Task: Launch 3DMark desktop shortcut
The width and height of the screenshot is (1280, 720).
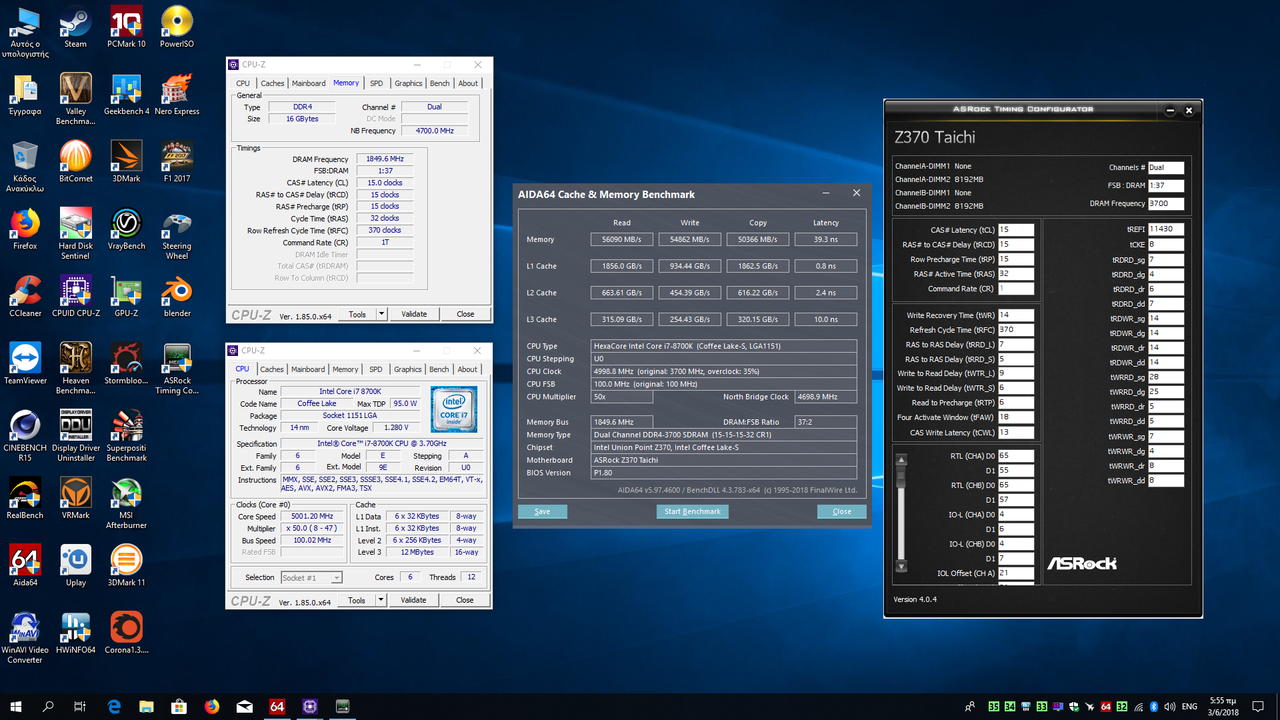Action: [126, 162]
